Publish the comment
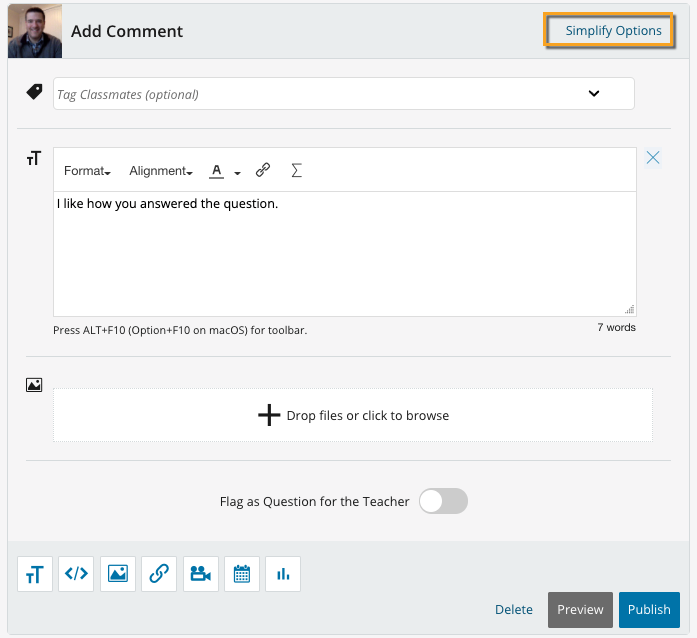 tap(649, 609)
